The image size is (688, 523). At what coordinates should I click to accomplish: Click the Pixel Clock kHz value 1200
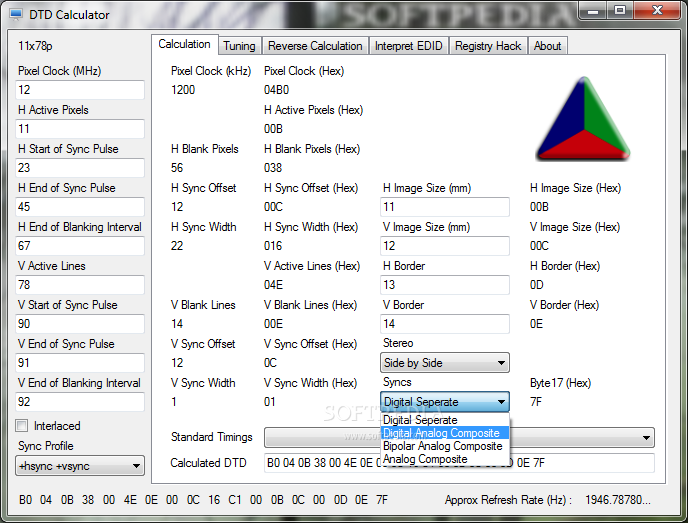(x=183, y=90)
